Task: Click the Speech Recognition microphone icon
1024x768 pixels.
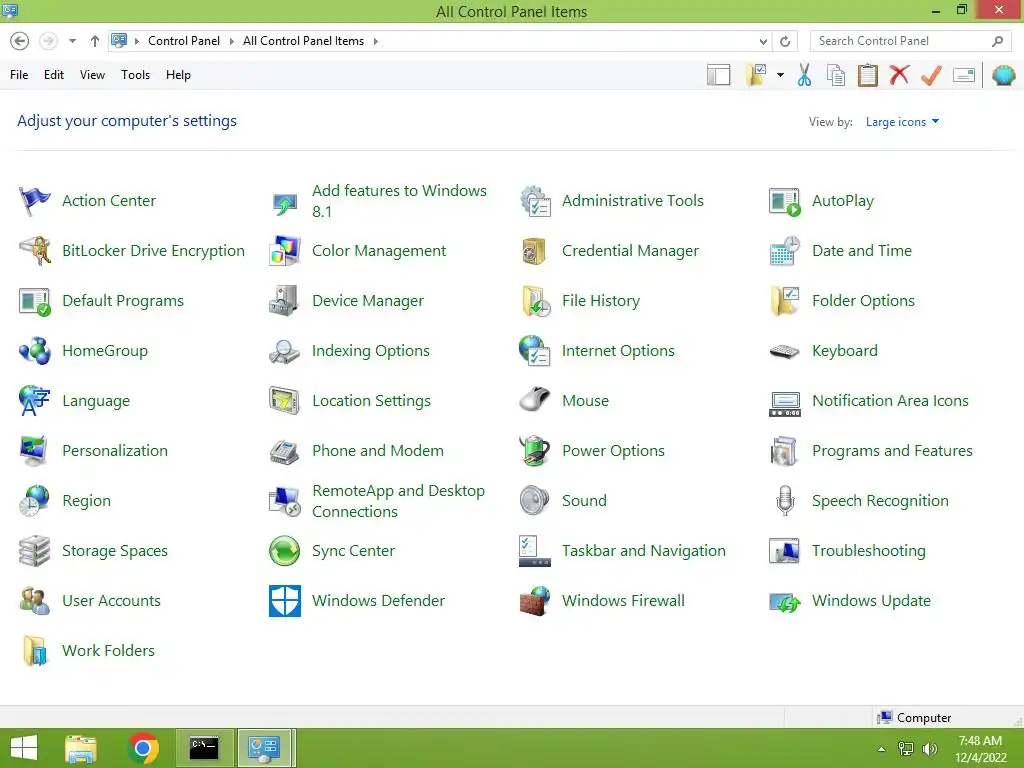Action: 785,501
